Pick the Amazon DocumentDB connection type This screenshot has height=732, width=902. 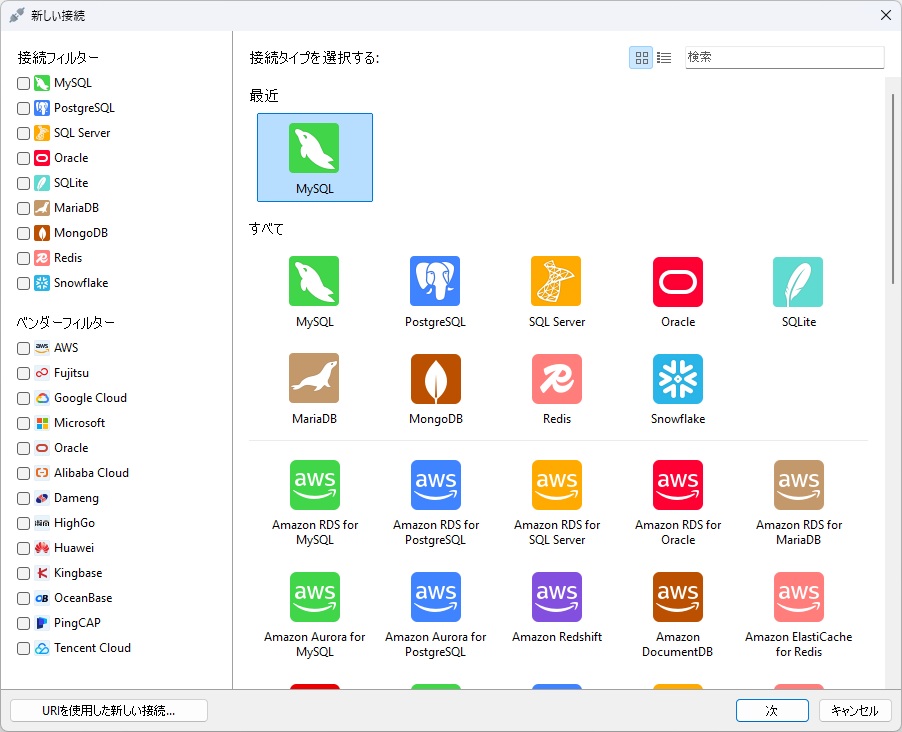pyautogui.click(x=678, y=615)
